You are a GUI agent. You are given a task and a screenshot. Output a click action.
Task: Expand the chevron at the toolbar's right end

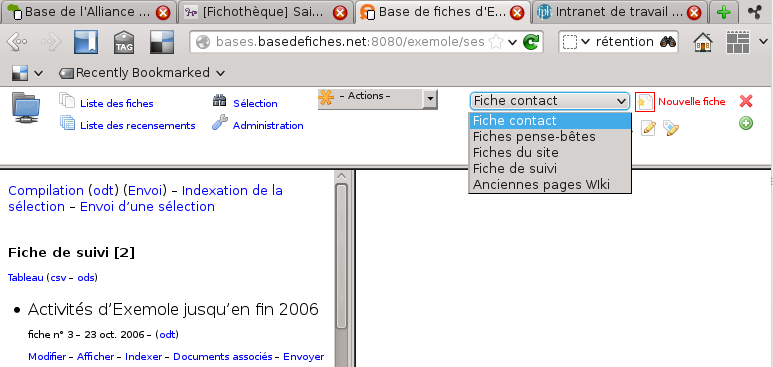click(x=763, y=42)
